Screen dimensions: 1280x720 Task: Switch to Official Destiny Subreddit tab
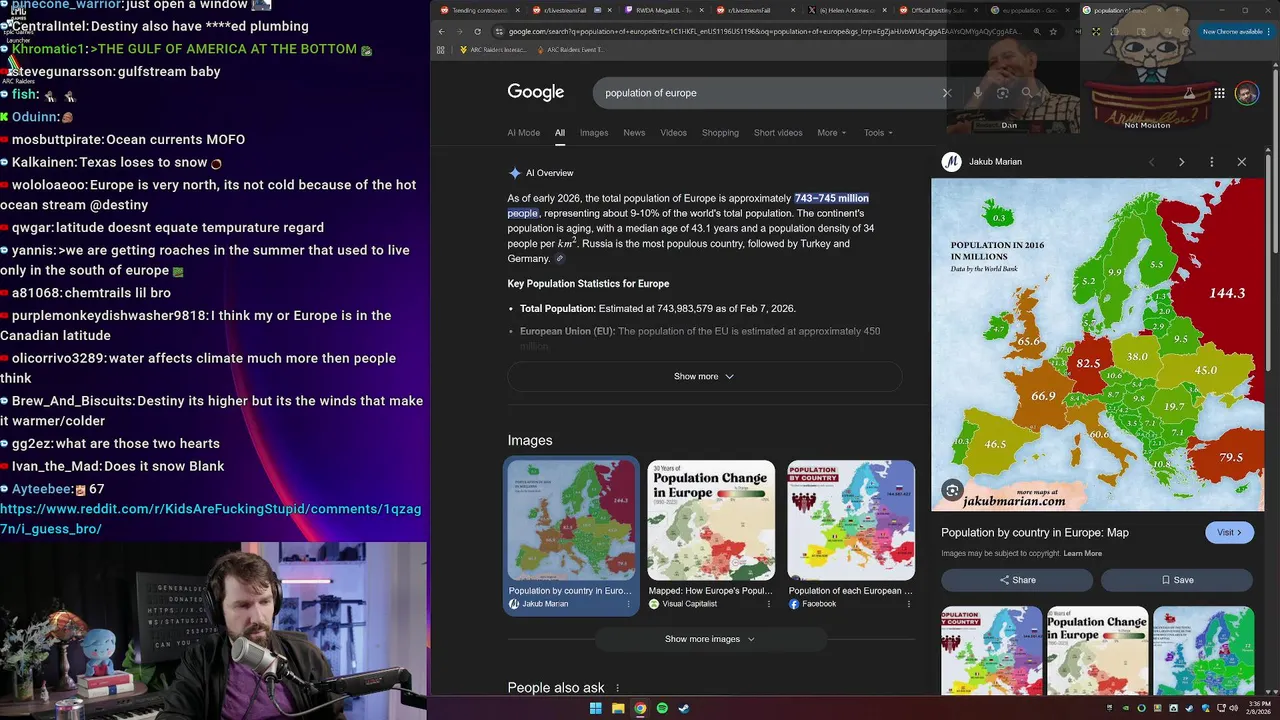point(937,10)
